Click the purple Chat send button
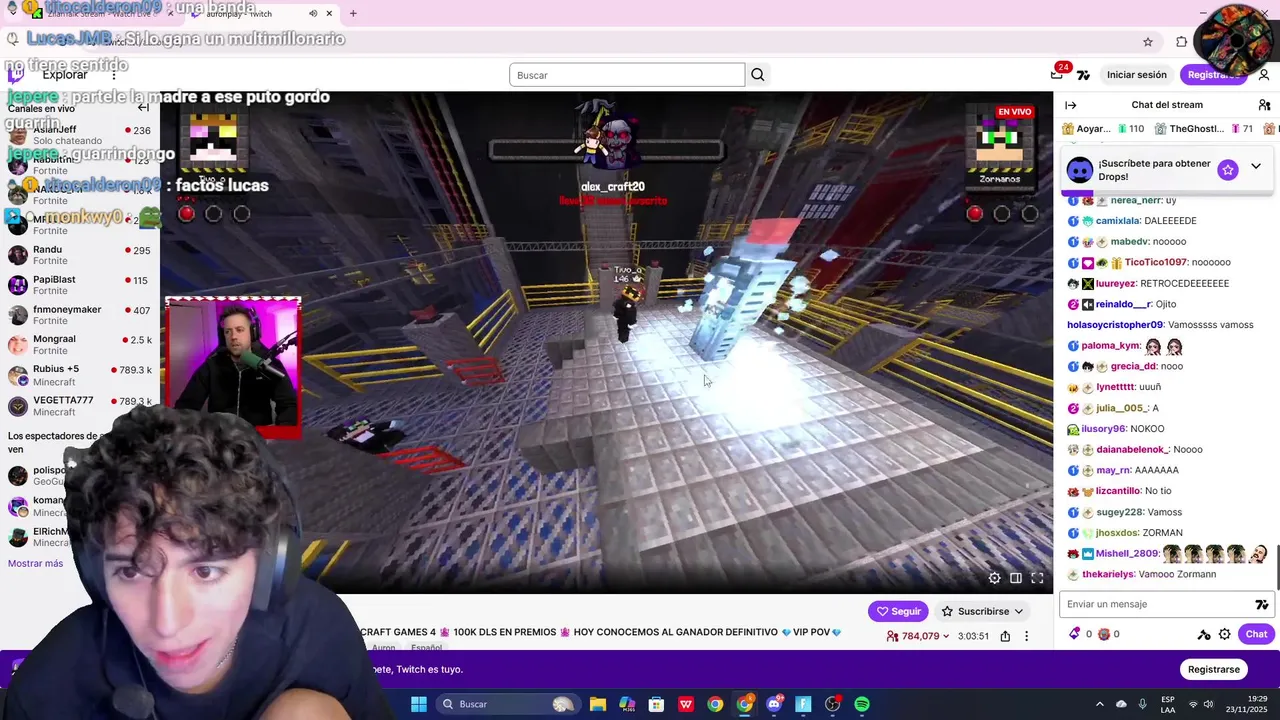The height and width of the screenshot is (720, 1280). coord(1256,634)
